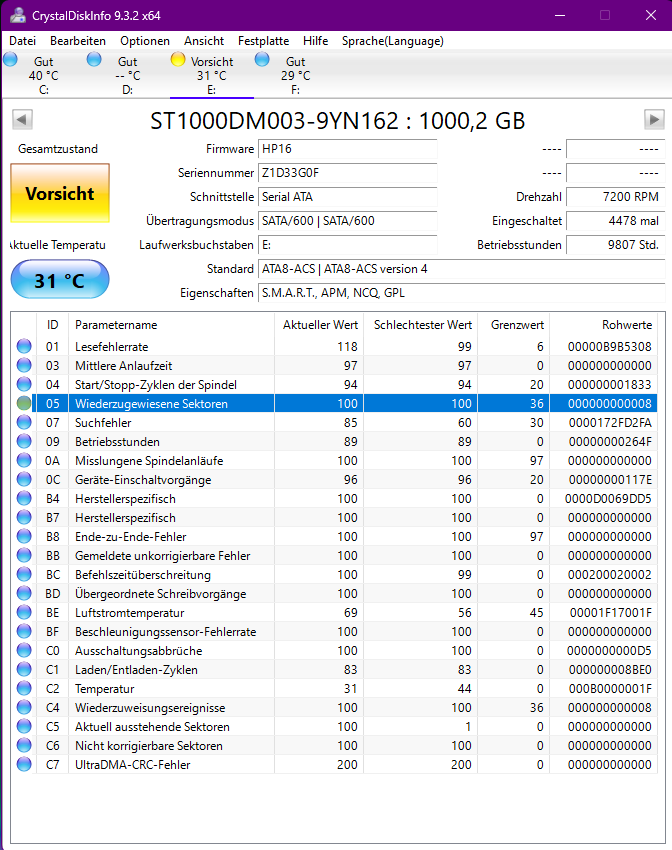The height and width of the screenshot is (850, 672).
Task: Click the disk title ST1000DM003-9YN162 : 1000,2 GB
Action: point(338,120)
